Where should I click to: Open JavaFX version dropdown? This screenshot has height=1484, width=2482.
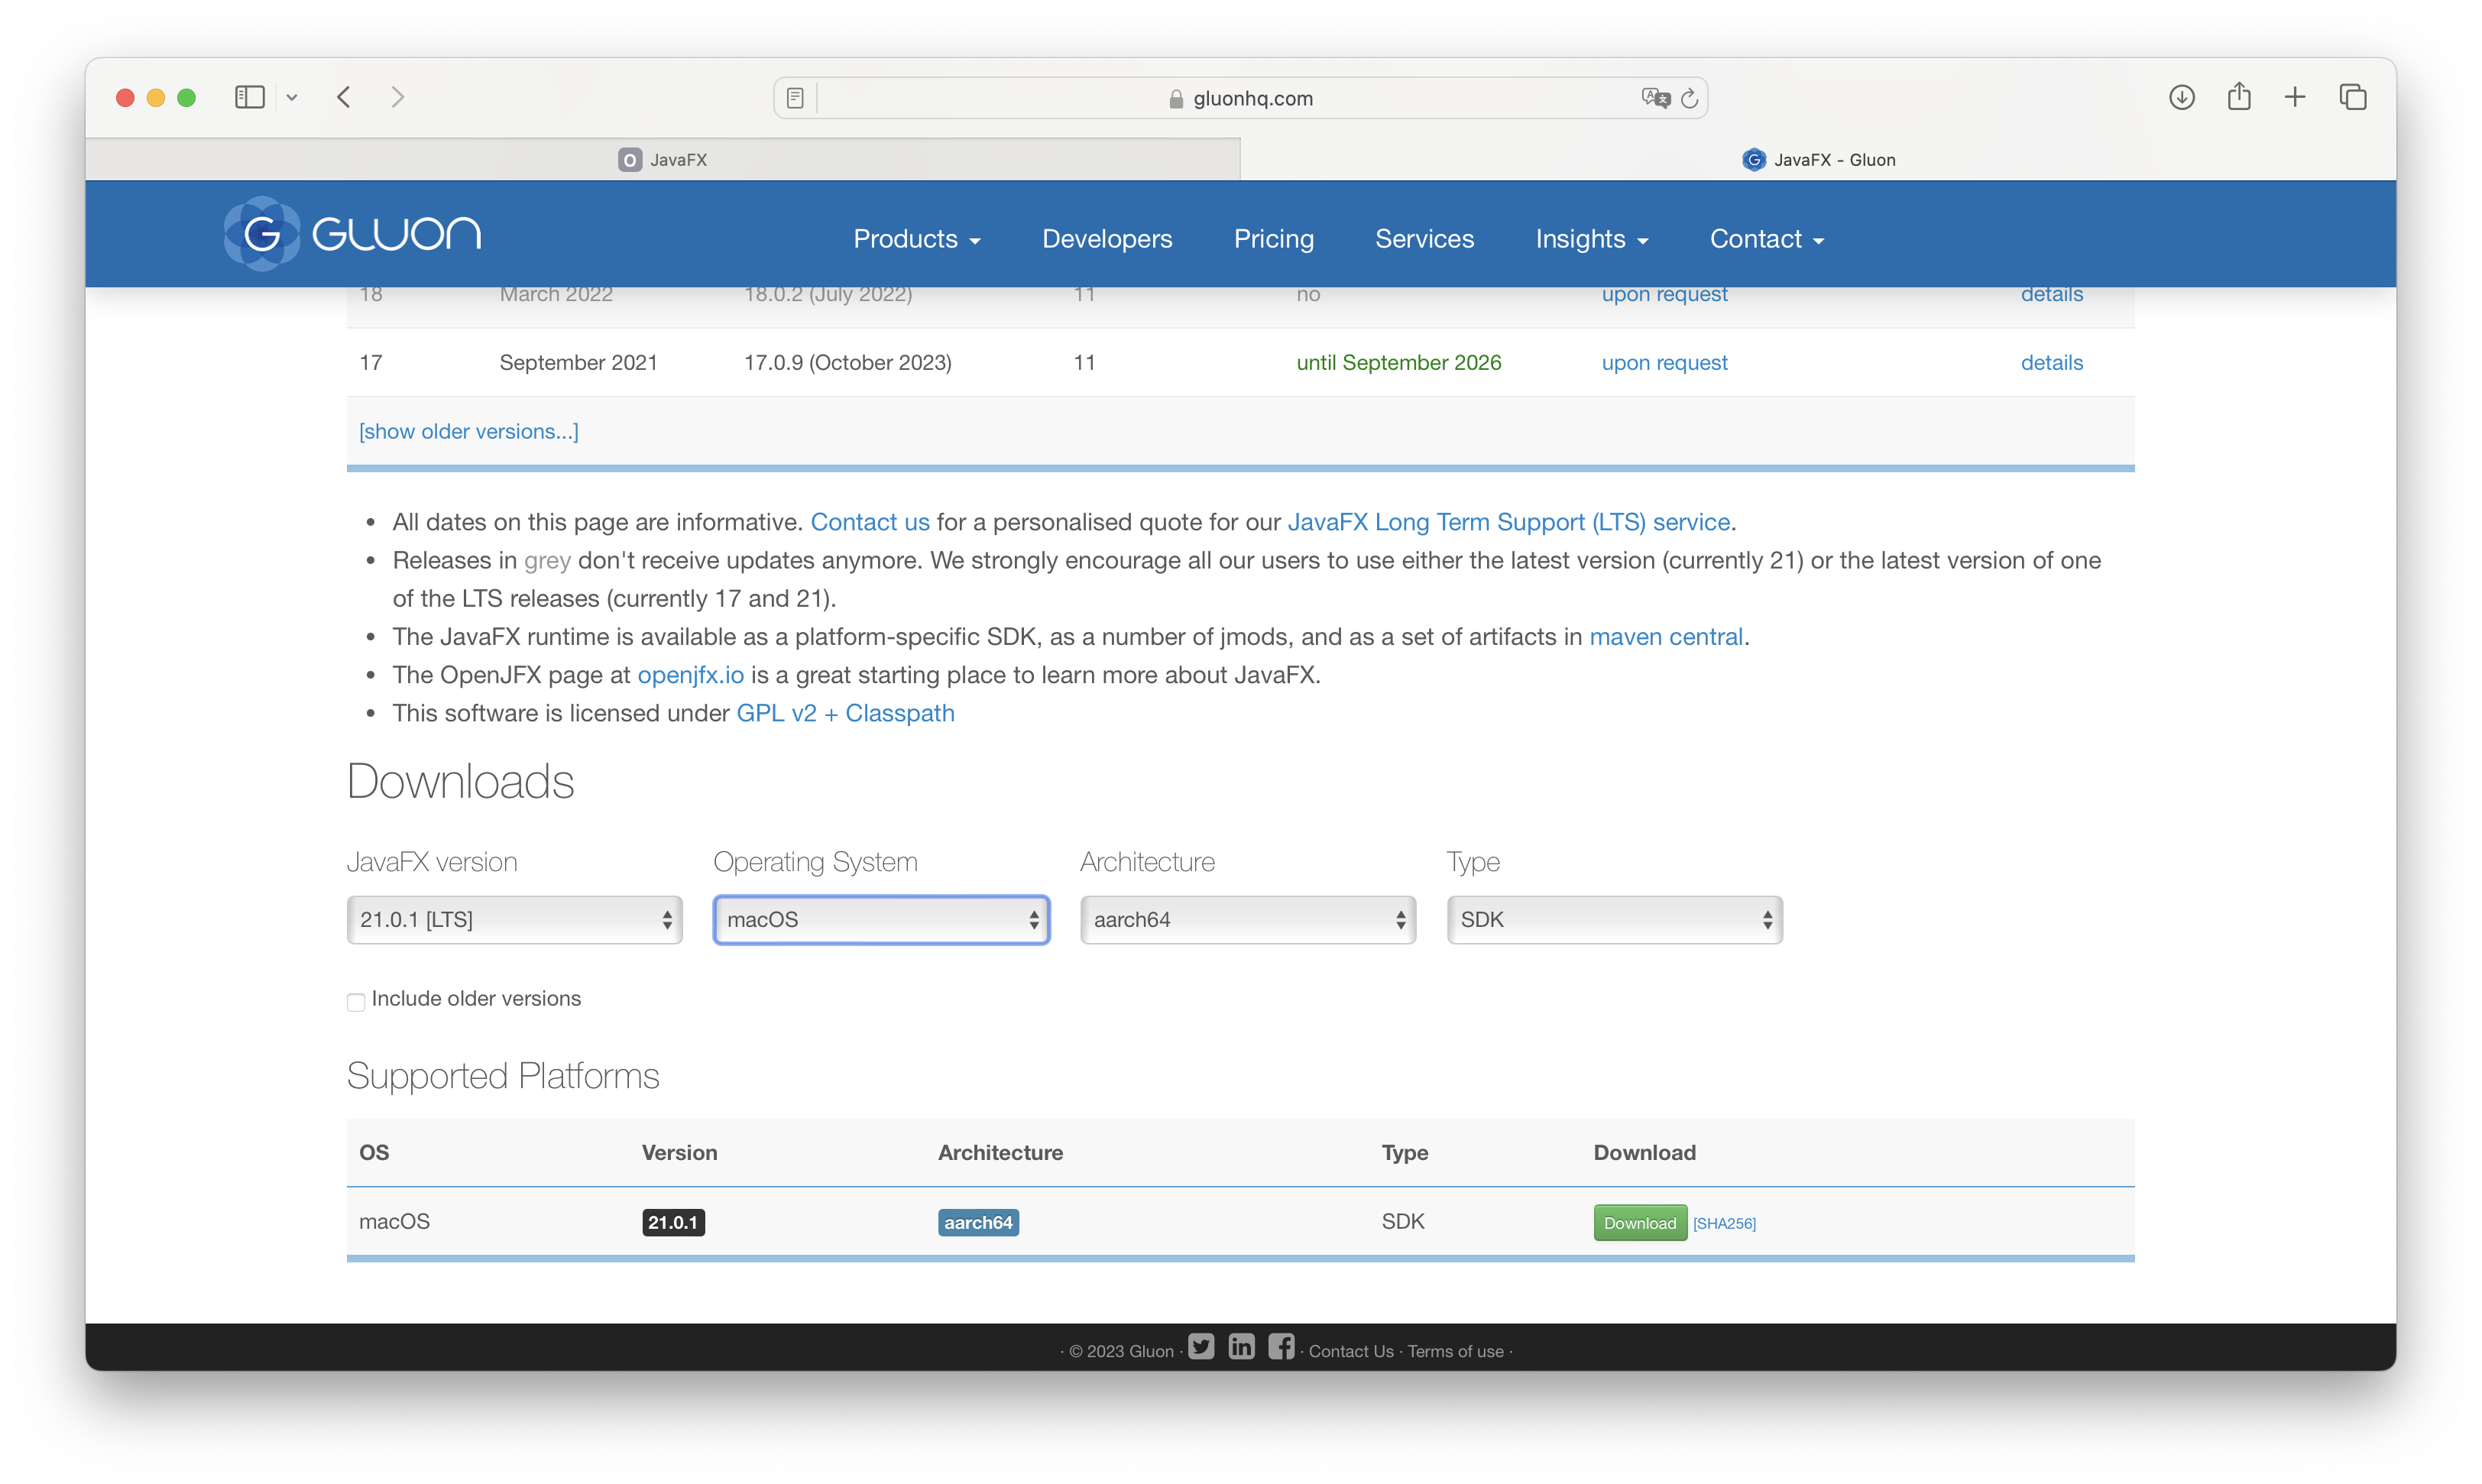pos(514,920)
